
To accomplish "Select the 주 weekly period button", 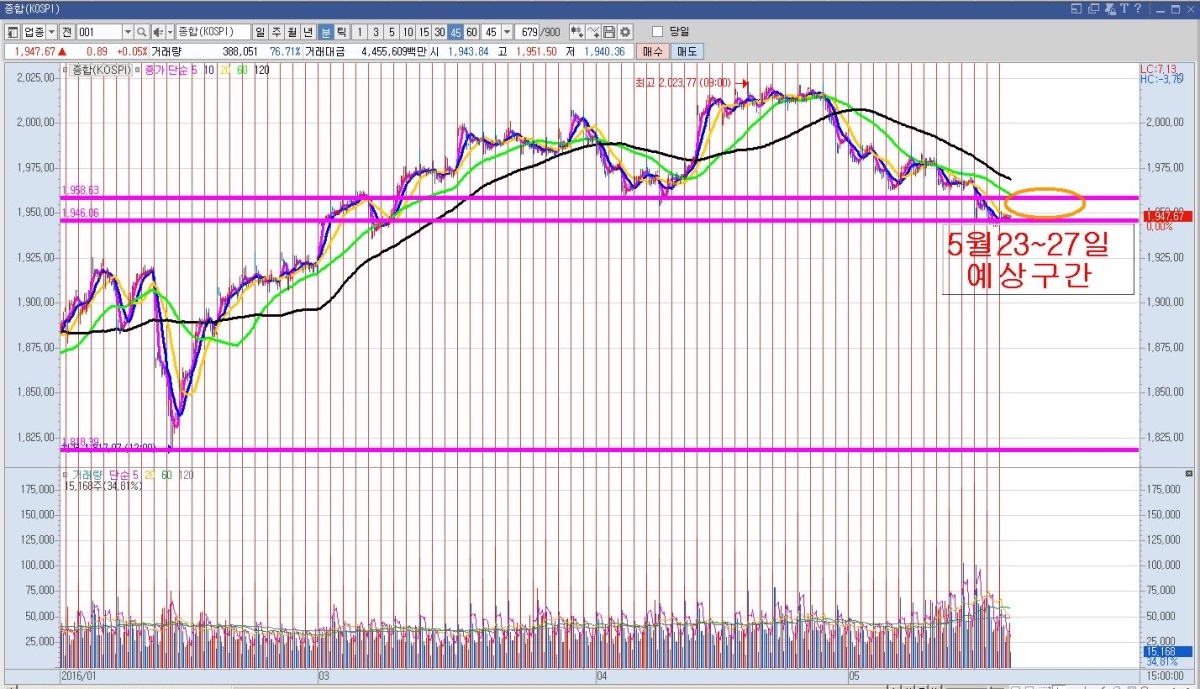I will [x=277, y=32].
